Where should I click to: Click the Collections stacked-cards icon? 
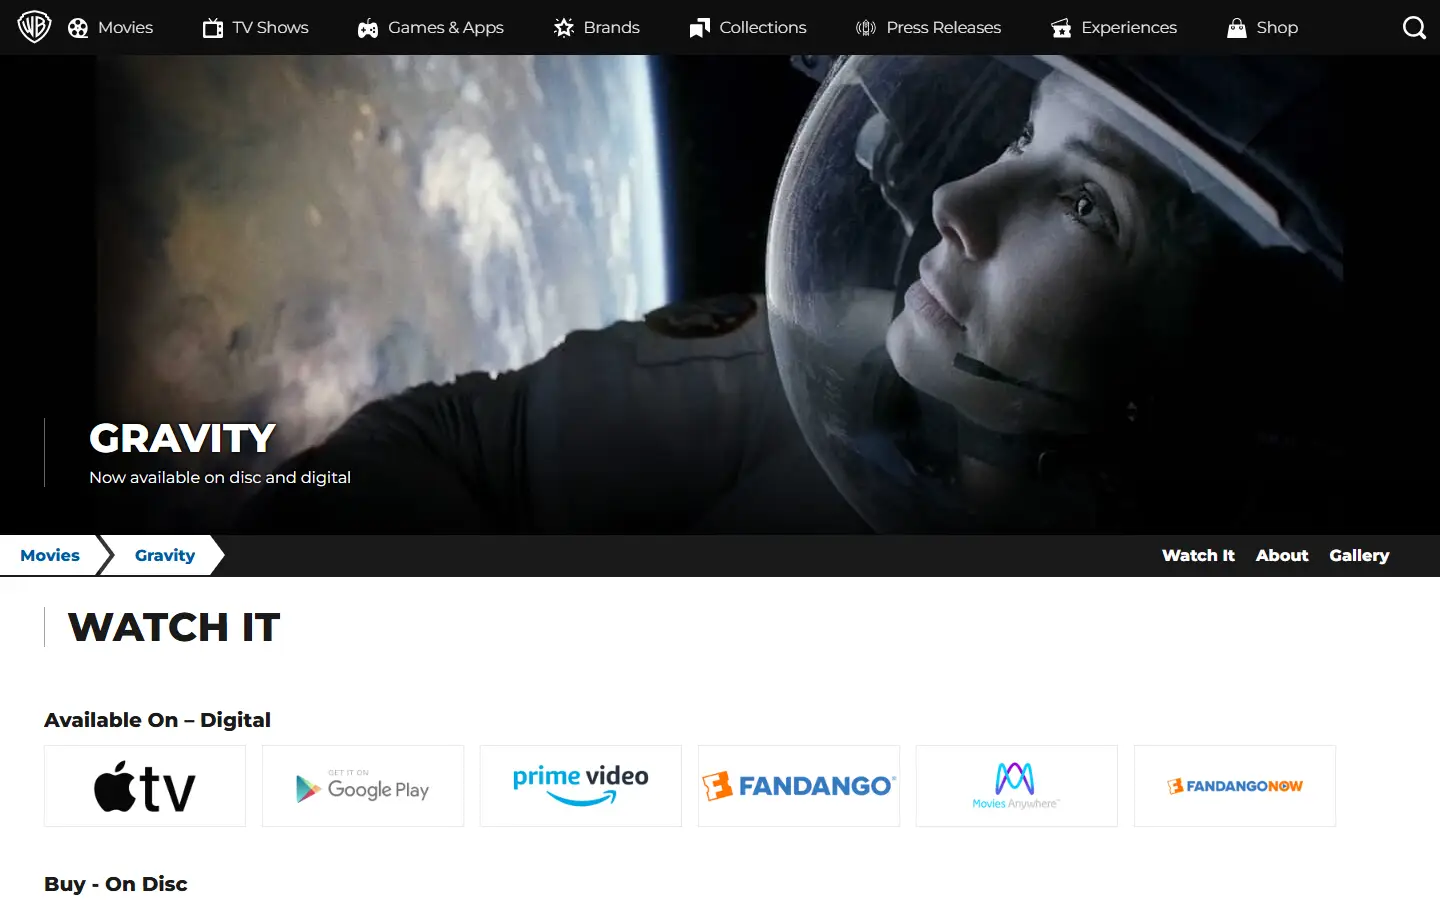(700, 28)
